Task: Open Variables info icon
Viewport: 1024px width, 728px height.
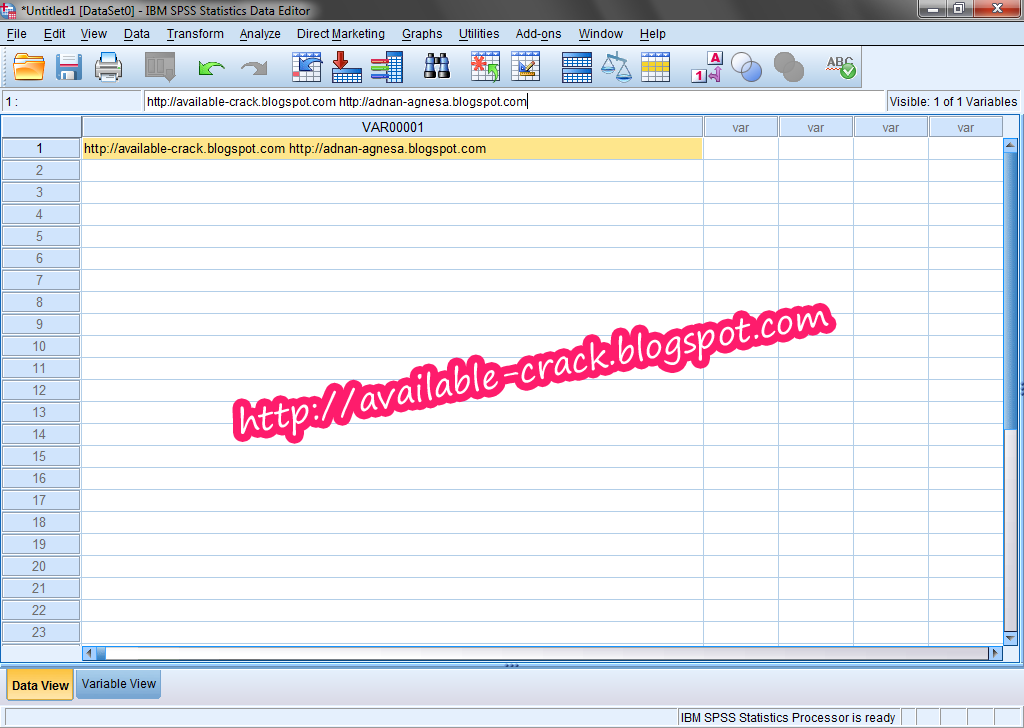Action: click(x=387, y=67)
